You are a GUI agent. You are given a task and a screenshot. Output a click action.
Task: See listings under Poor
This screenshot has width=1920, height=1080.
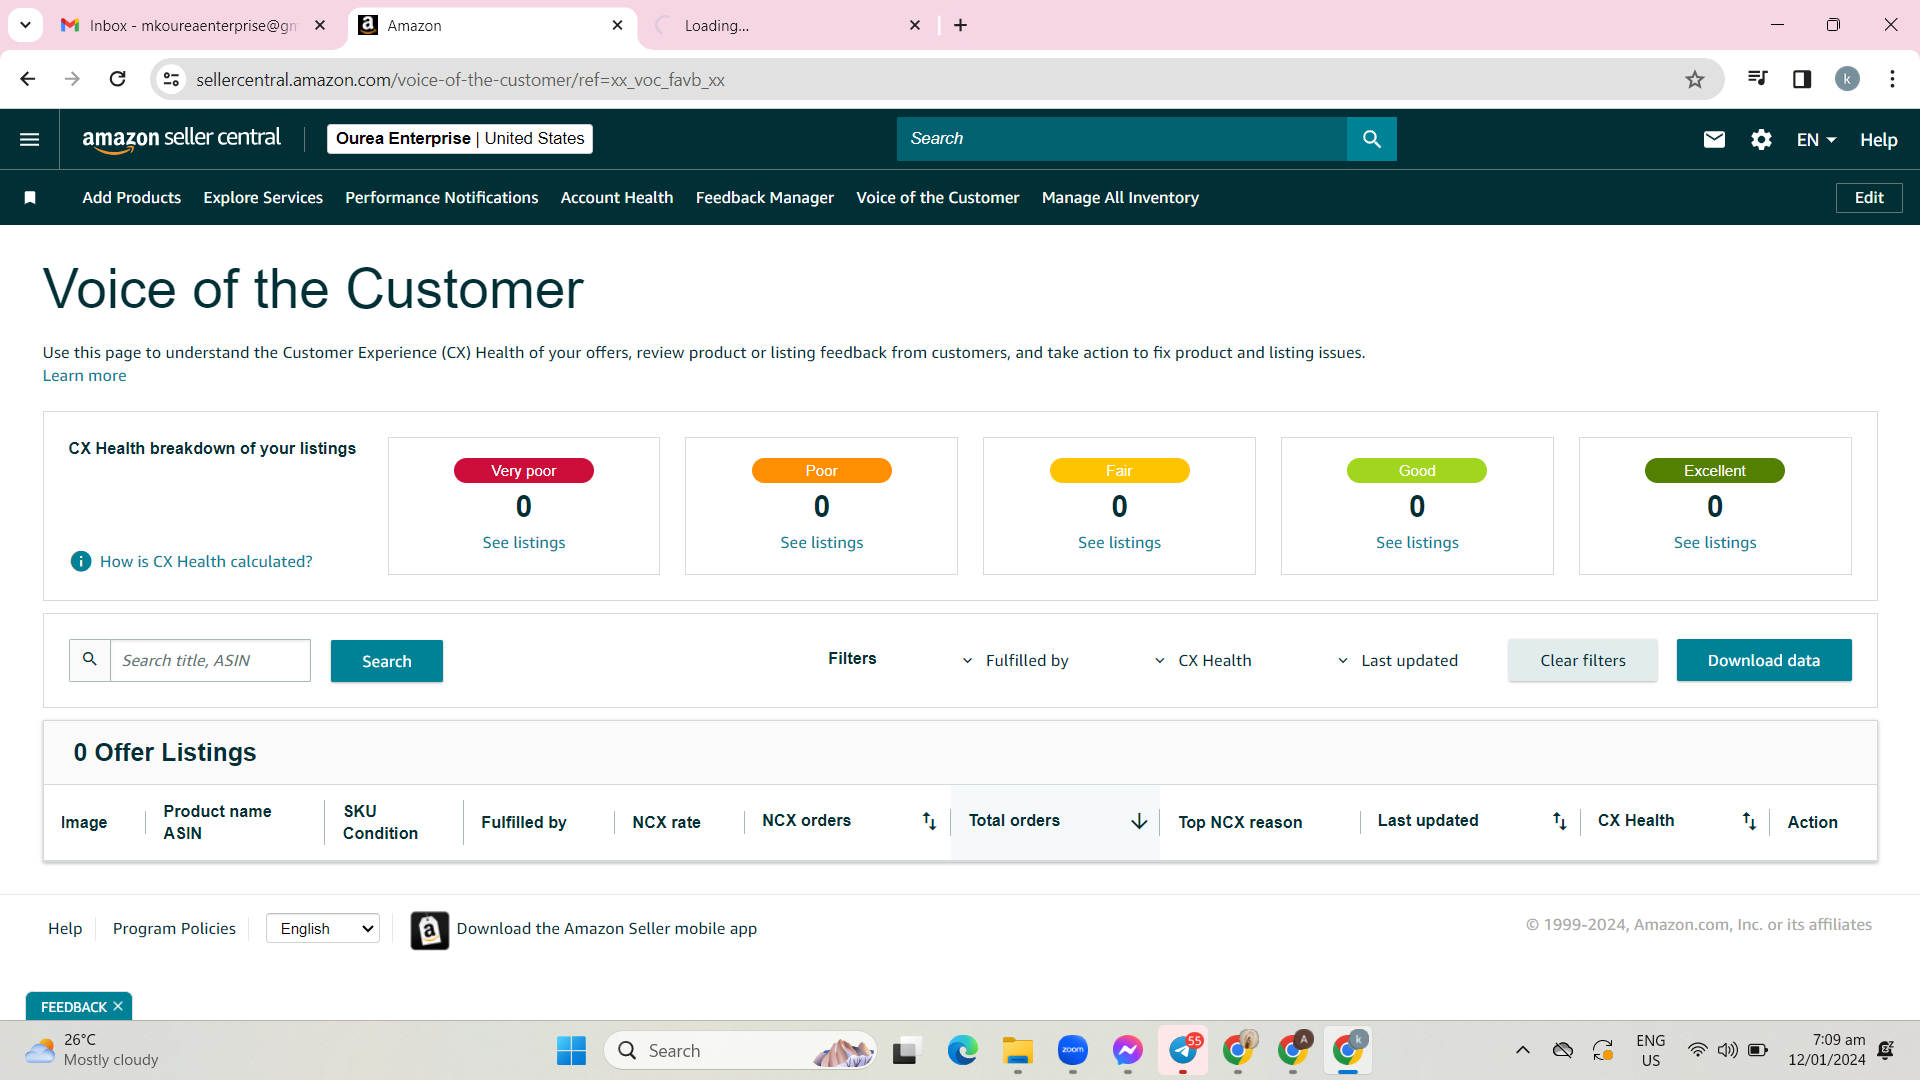(x=821, y=543)
